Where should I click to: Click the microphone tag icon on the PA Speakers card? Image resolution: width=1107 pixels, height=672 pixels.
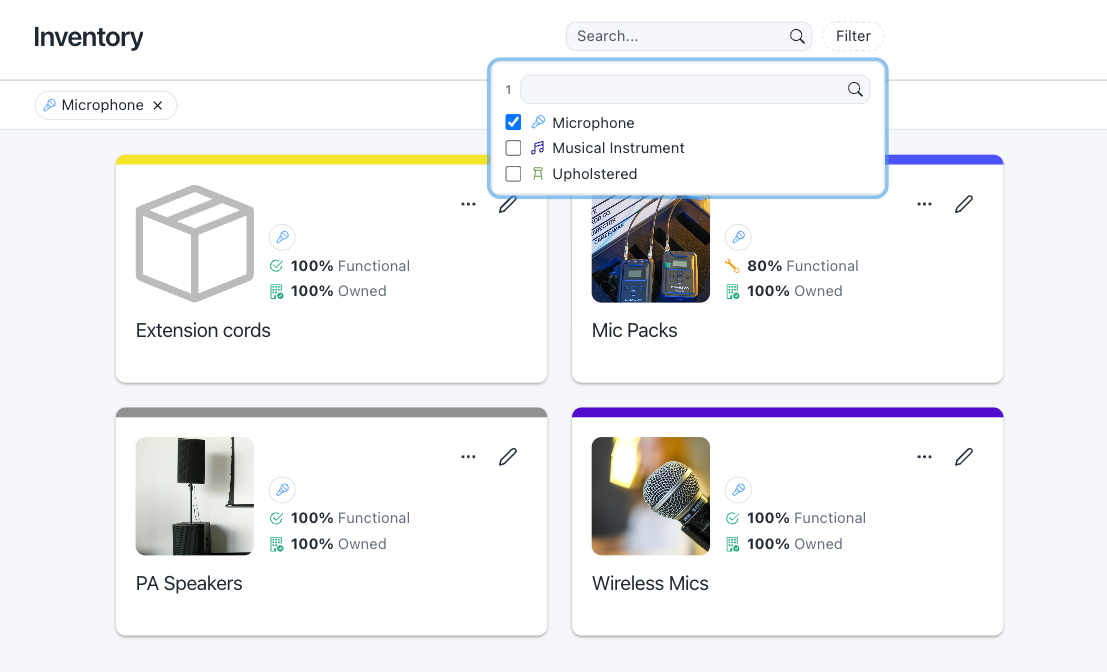click(x=282, y=489)
